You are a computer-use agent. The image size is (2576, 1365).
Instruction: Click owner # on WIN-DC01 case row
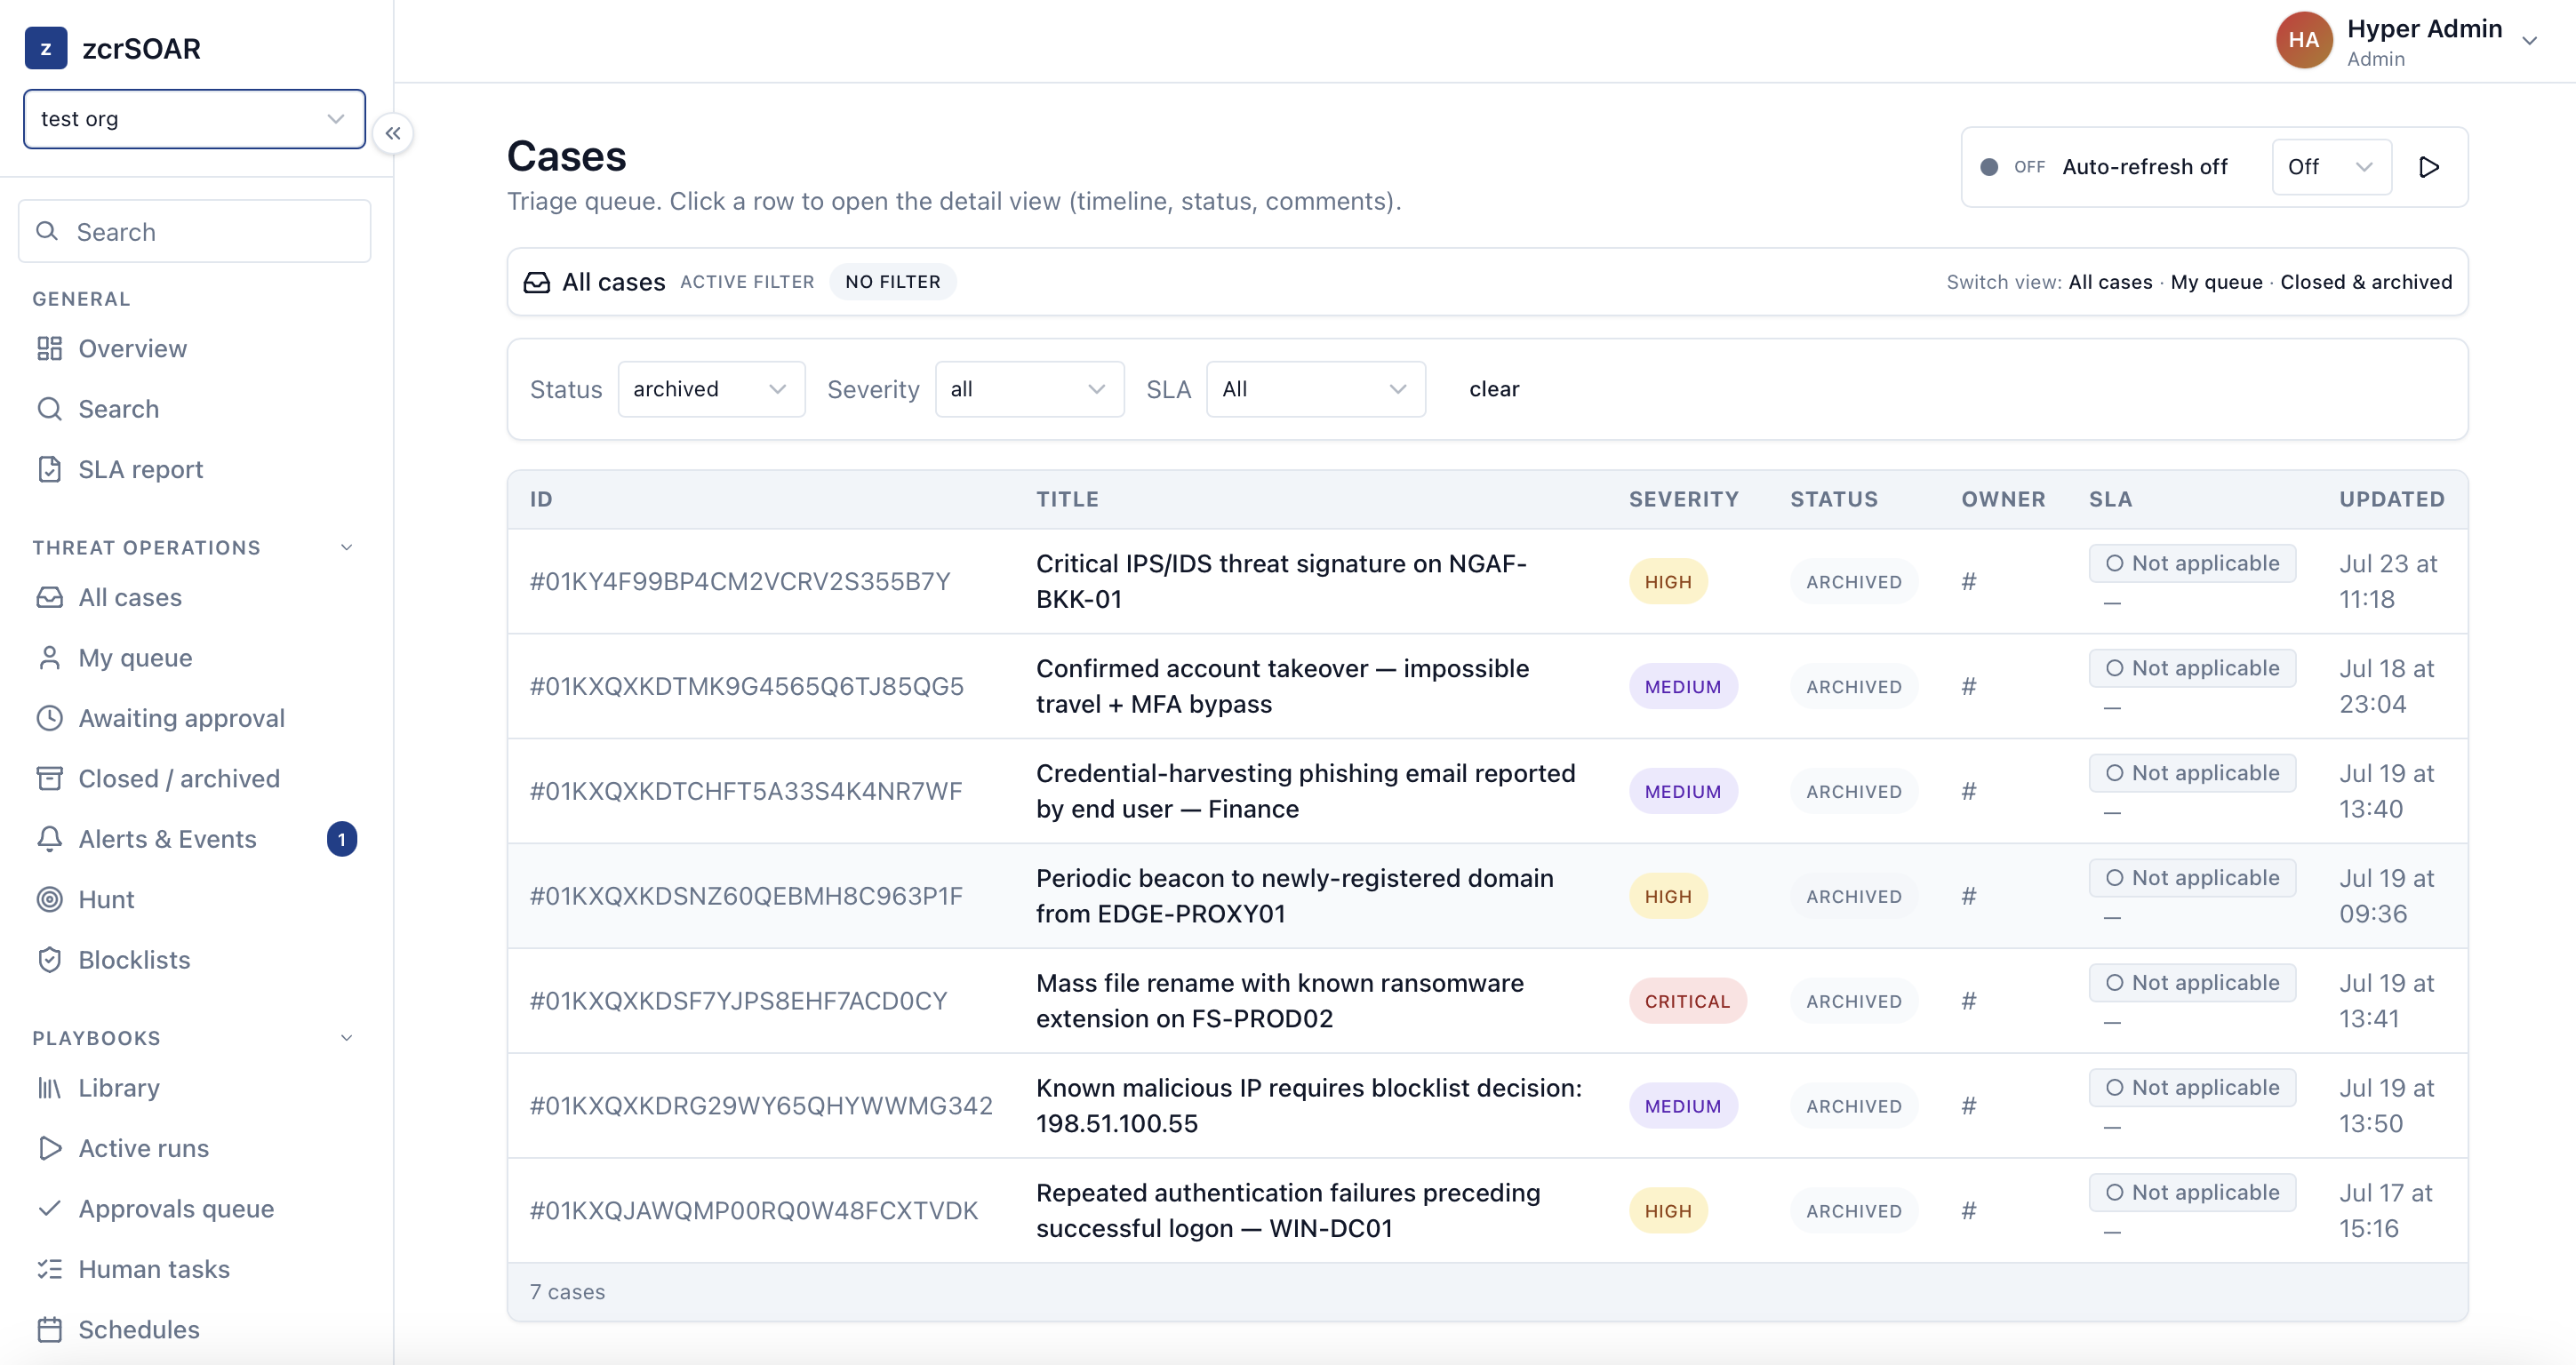click(1969, 1210)
